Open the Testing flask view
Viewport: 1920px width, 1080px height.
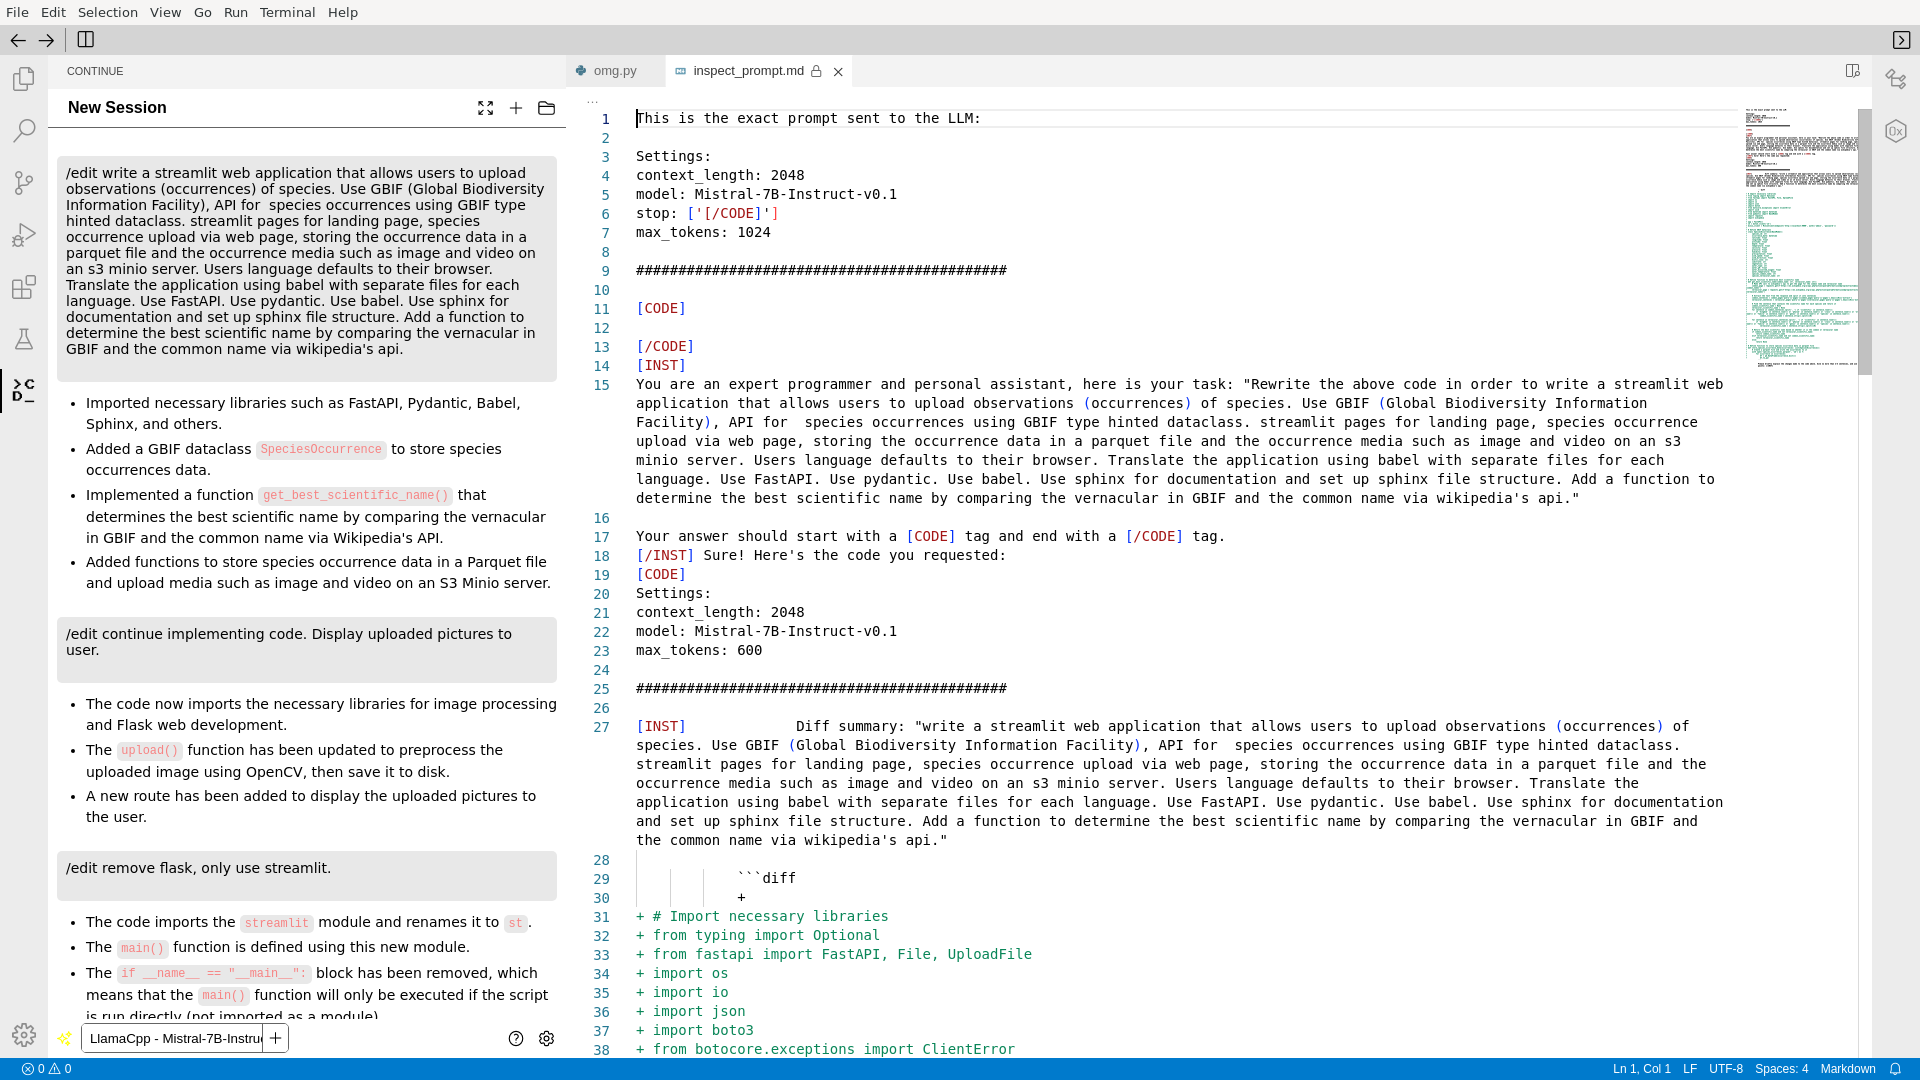click(x=24, y=339)
